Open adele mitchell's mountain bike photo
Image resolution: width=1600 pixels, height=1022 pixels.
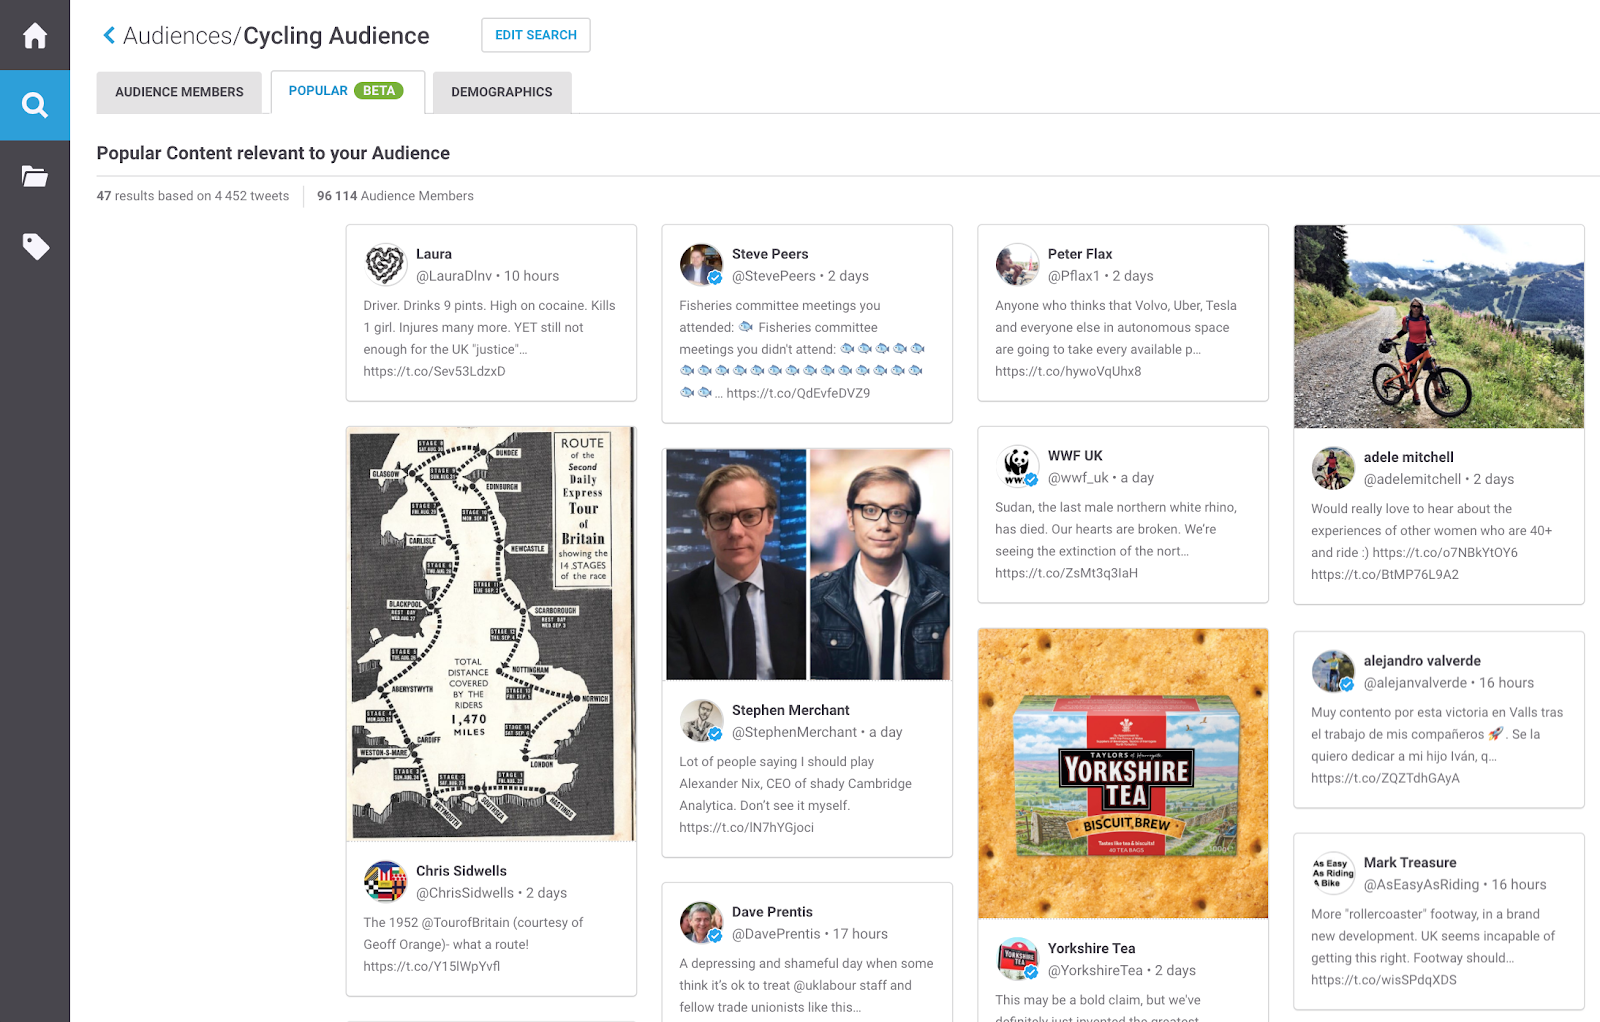1439,327
